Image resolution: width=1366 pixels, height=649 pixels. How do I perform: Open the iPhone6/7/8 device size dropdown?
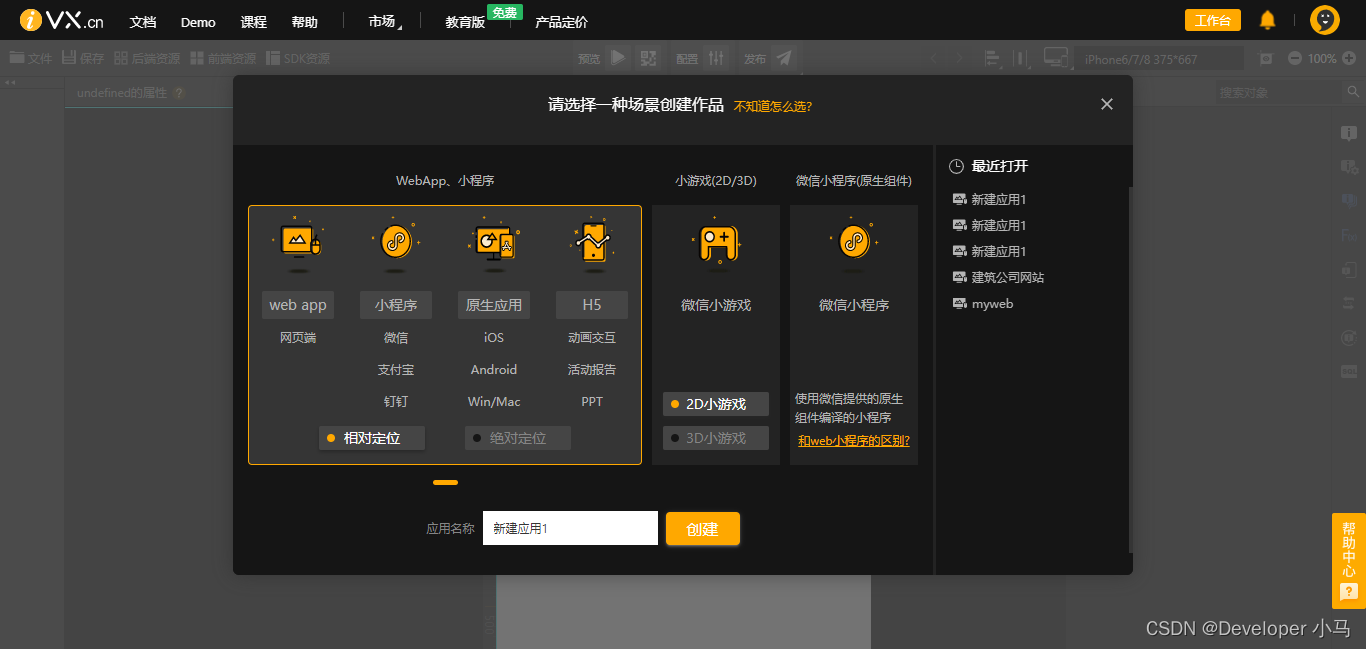[1160, 59]
